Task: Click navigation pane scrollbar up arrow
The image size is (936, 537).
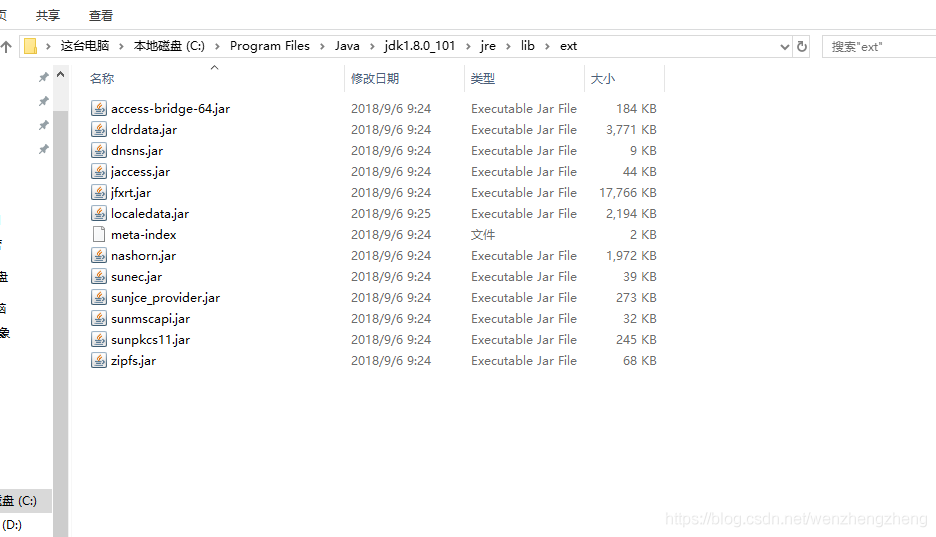Action: (60, 75)
